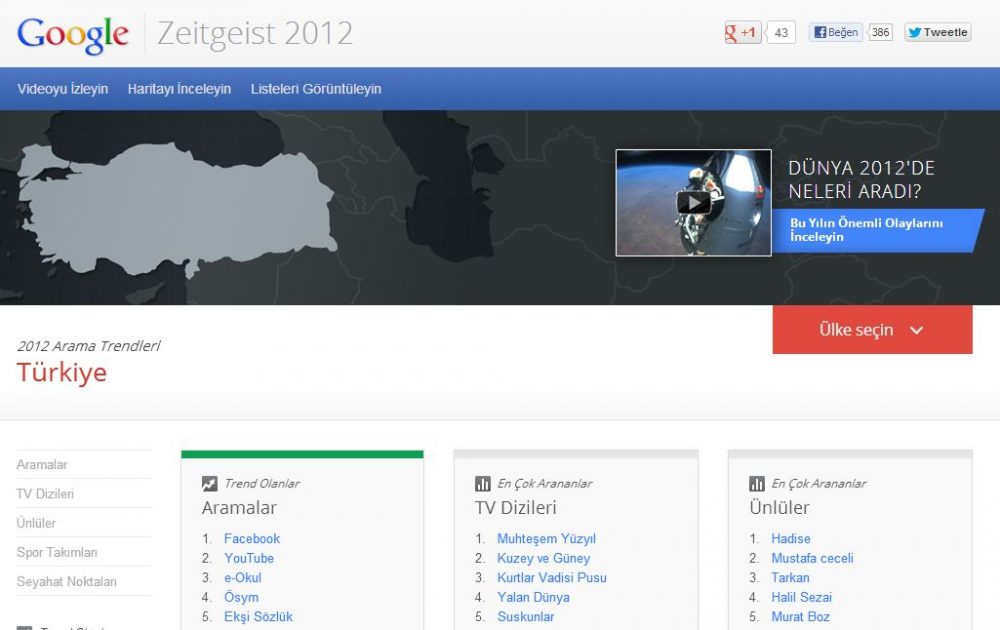Open the Hadise celebrity link
Screen dimensions: 1000x630
click(x=791, y=538)
